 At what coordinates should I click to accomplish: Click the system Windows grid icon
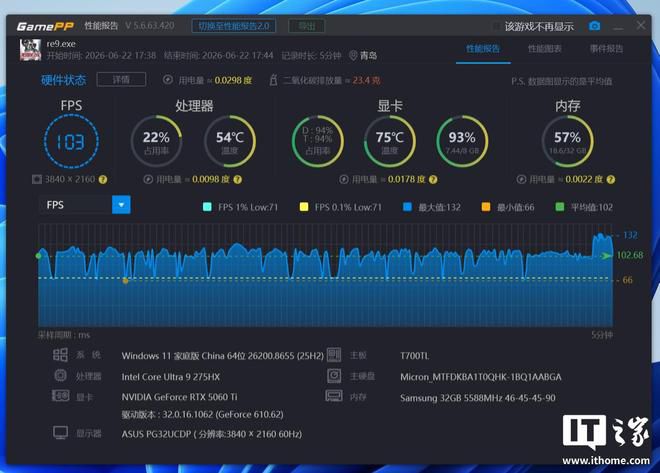coord(60,355)
